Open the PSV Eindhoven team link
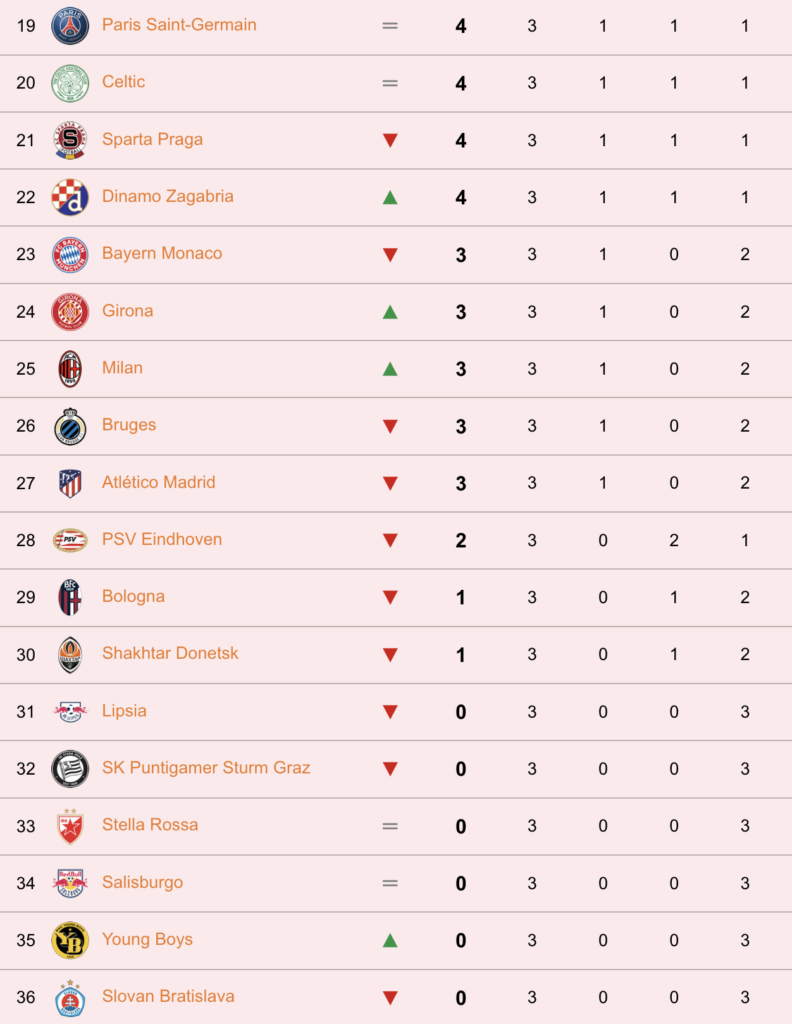Viewport: 792px width, 1024px height. 162,539
